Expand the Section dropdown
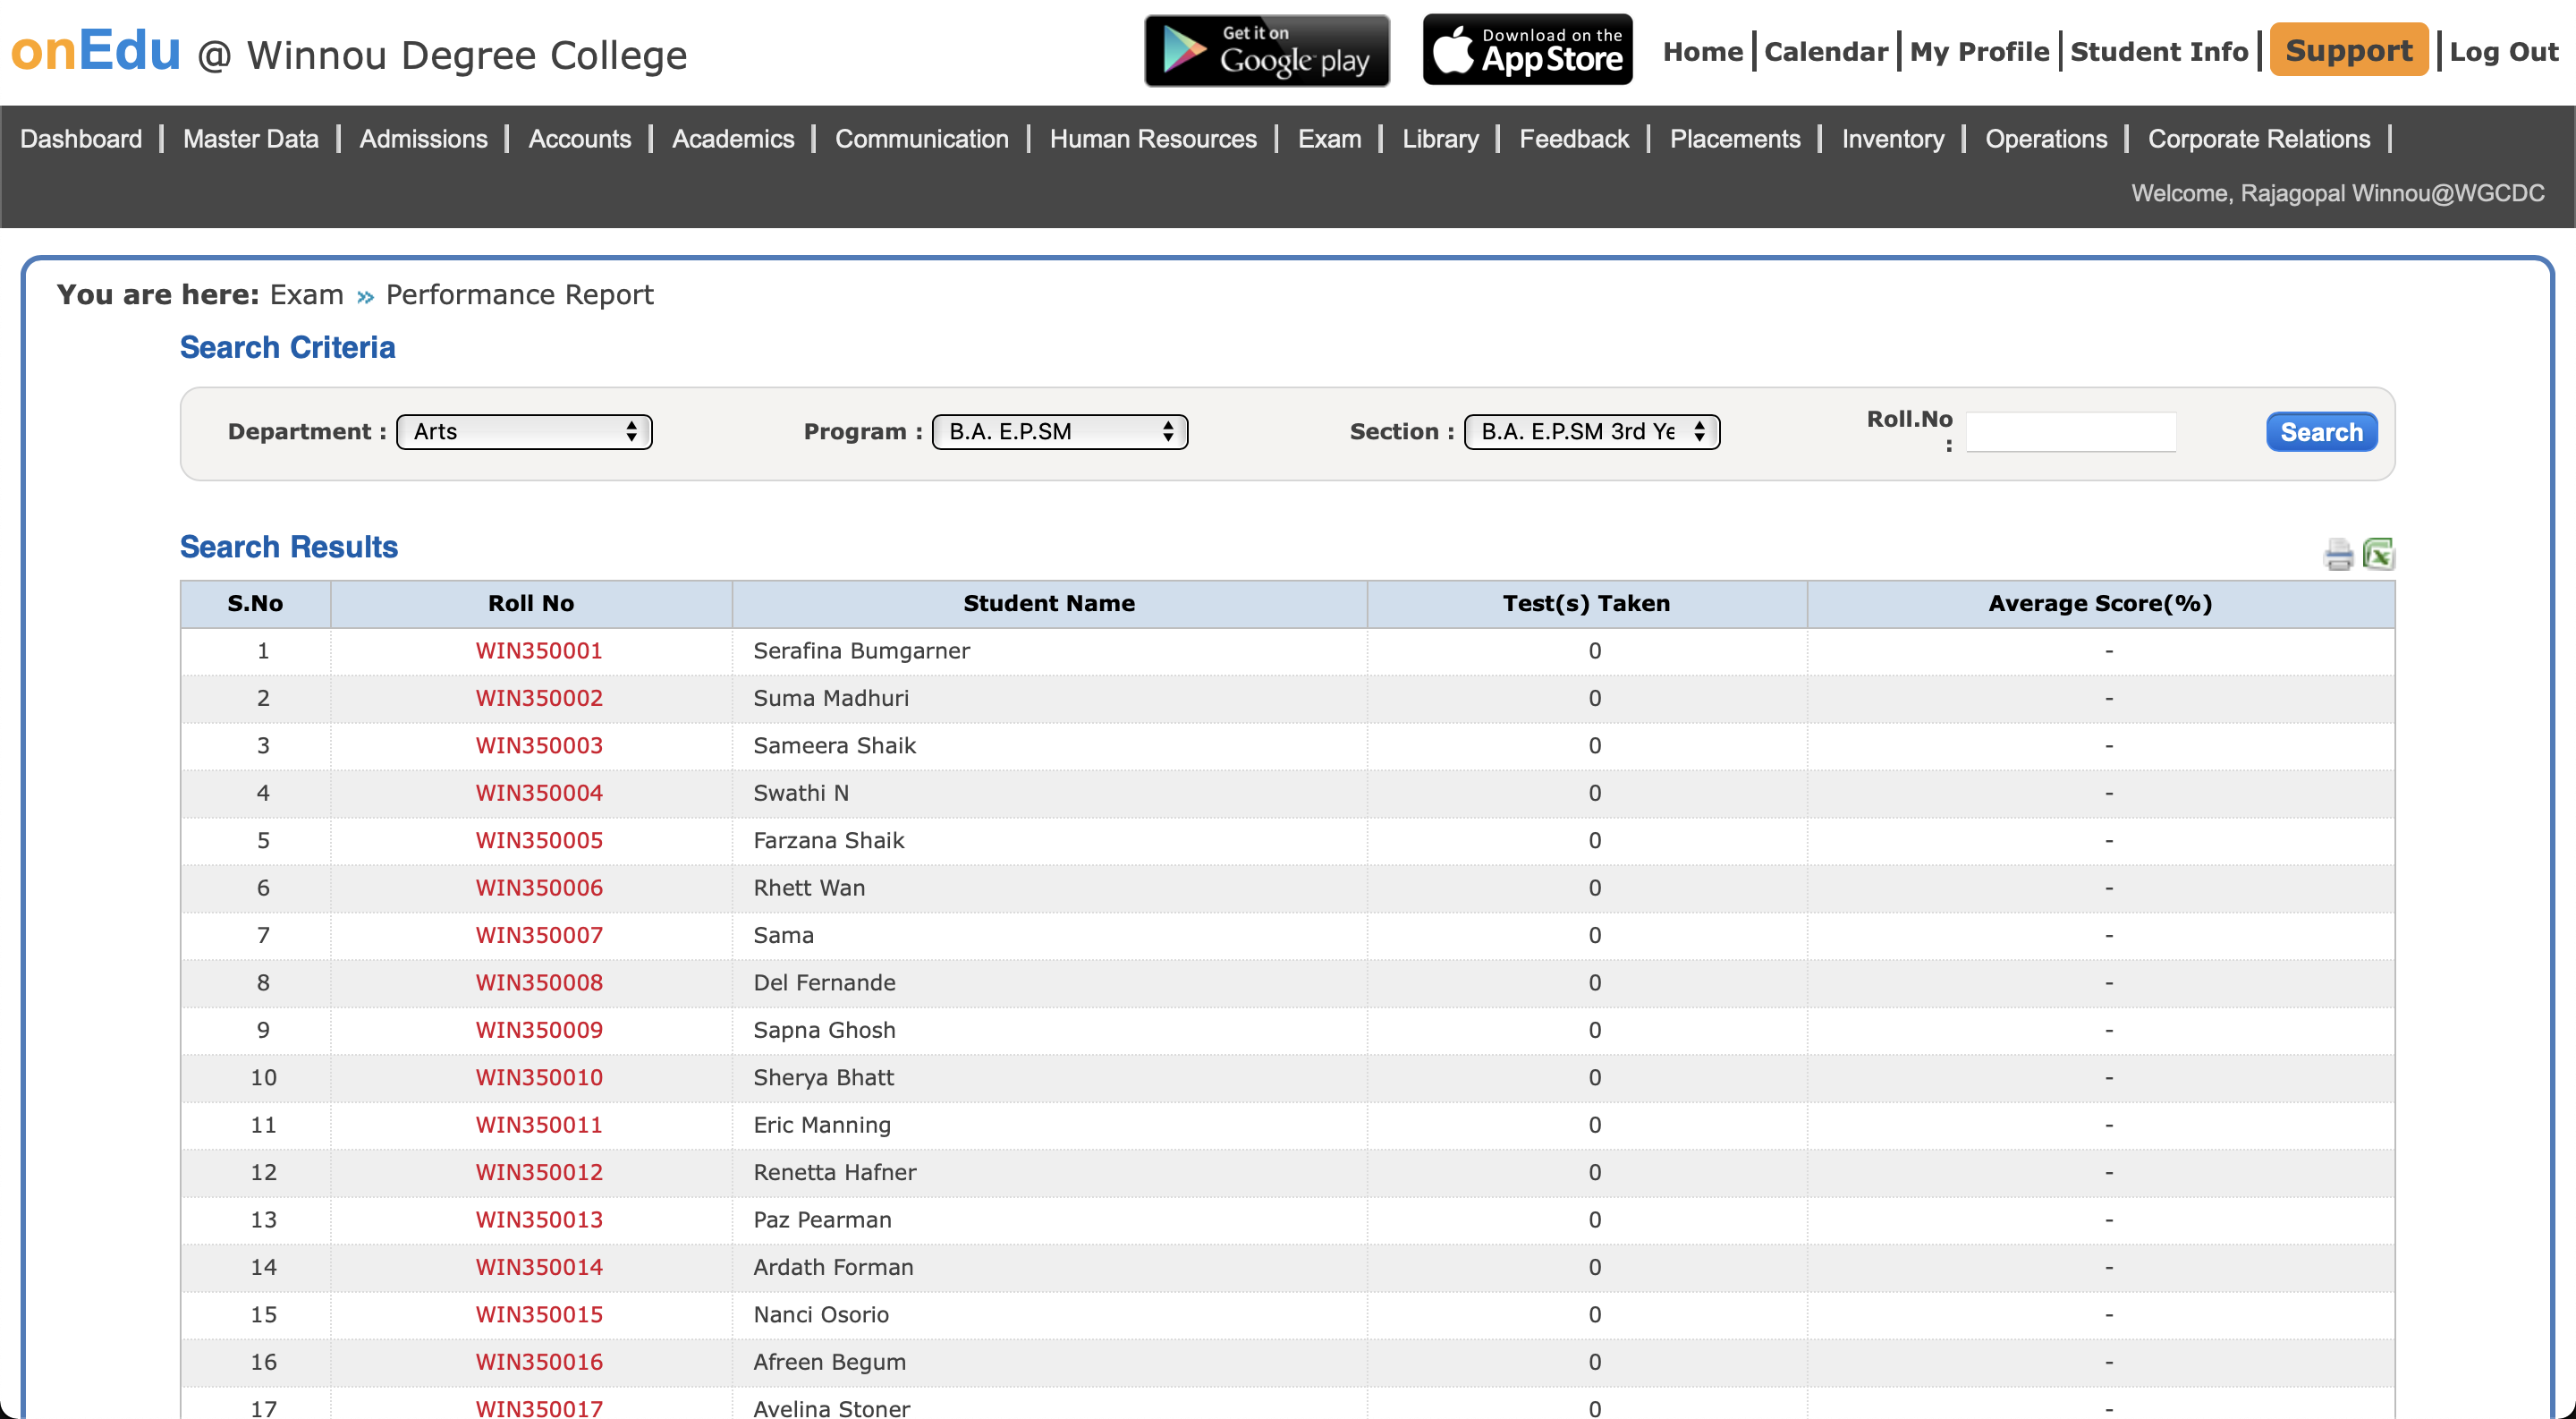 coord(1591,432)
